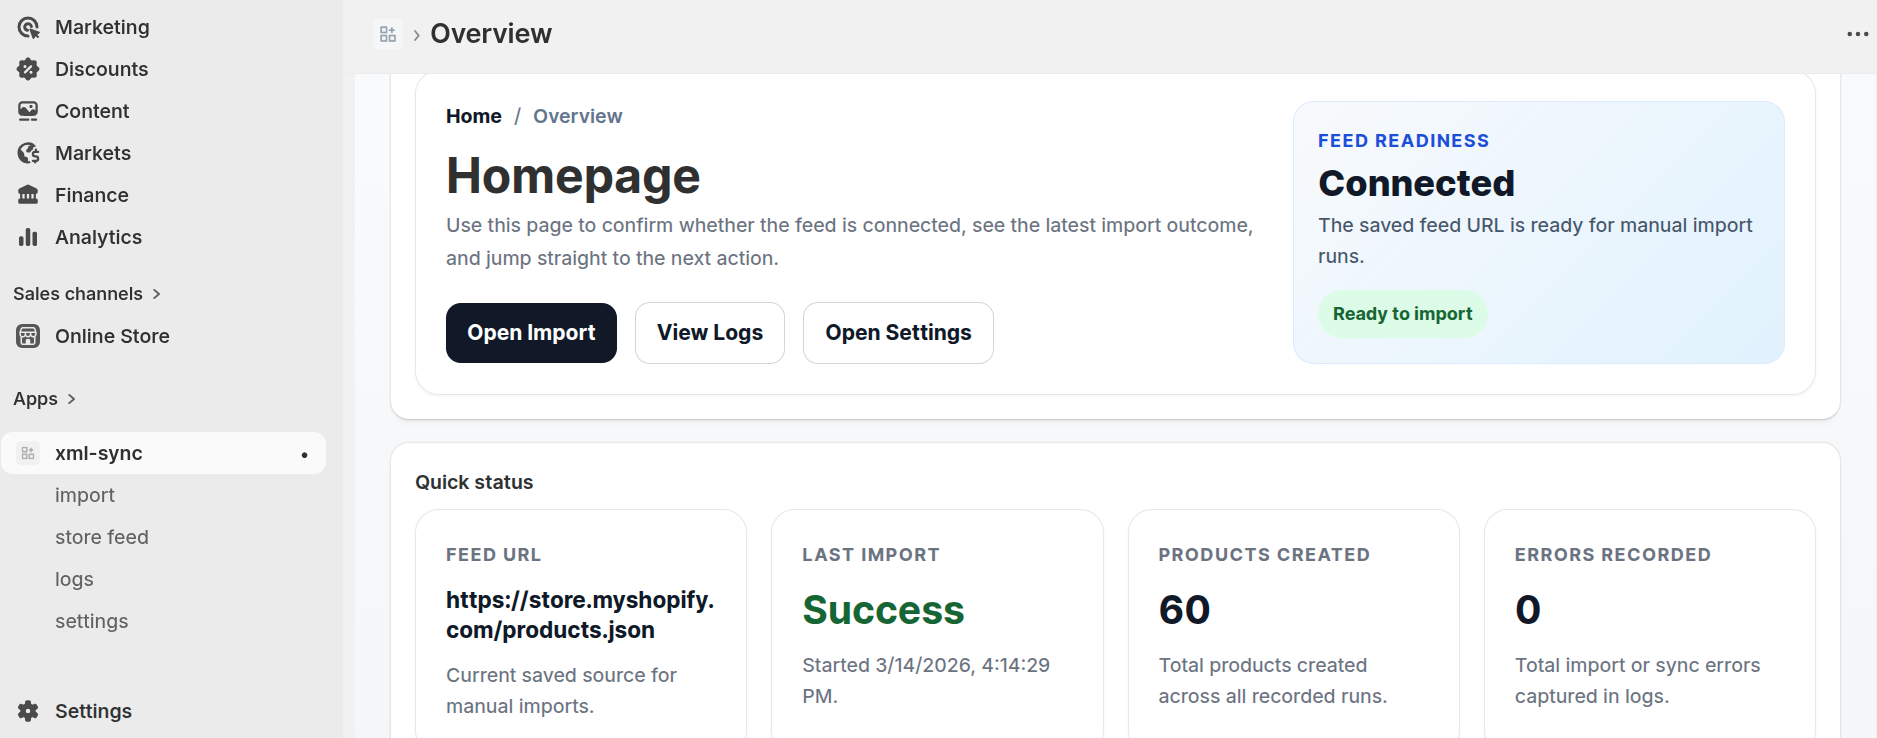Click the feed URL https://store.myshopify.com/products.json
The height and width of the screenshot is (738, 1877).
pos(580,615)
